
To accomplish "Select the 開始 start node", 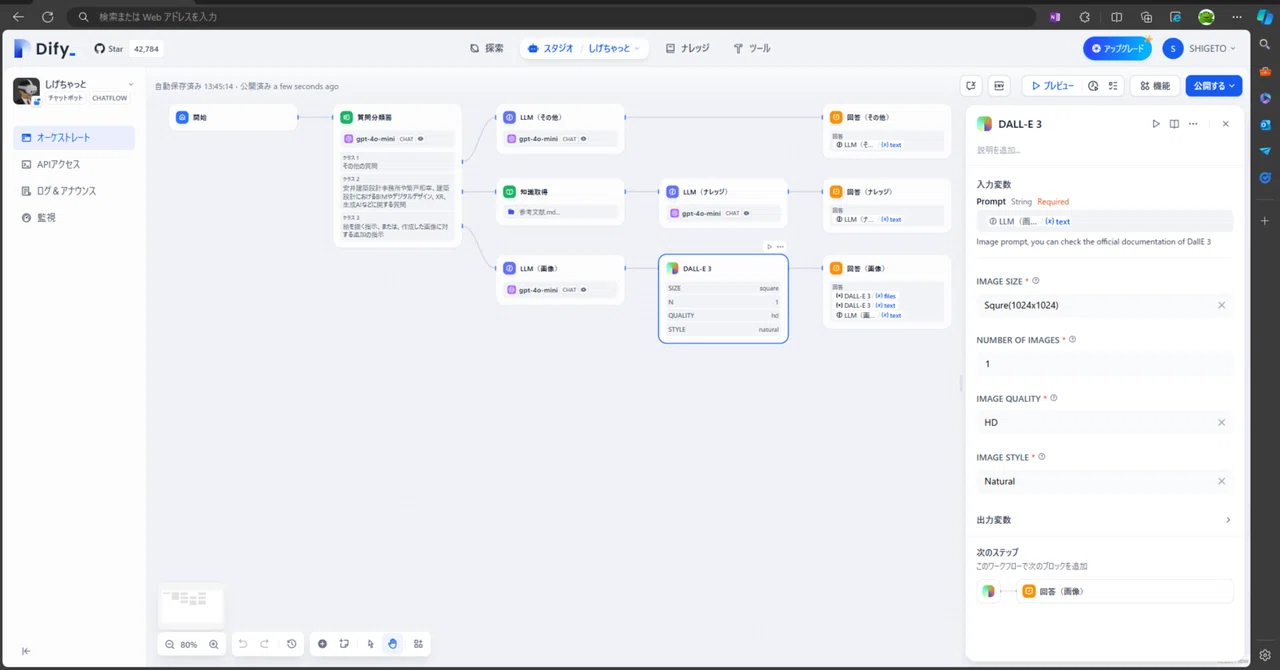I will pos(233,117).
